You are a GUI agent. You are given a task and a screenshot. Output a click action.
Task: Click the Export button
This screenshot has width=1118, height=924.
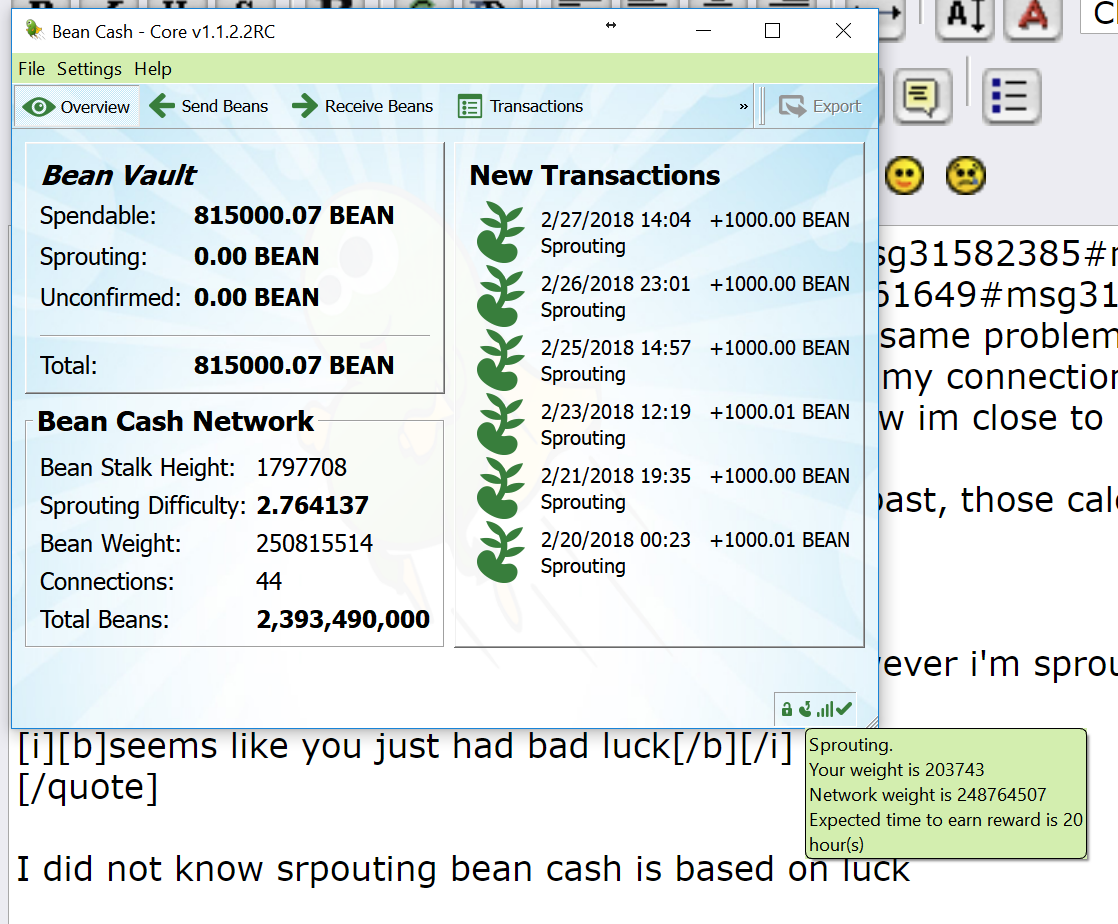coord(820,106)
